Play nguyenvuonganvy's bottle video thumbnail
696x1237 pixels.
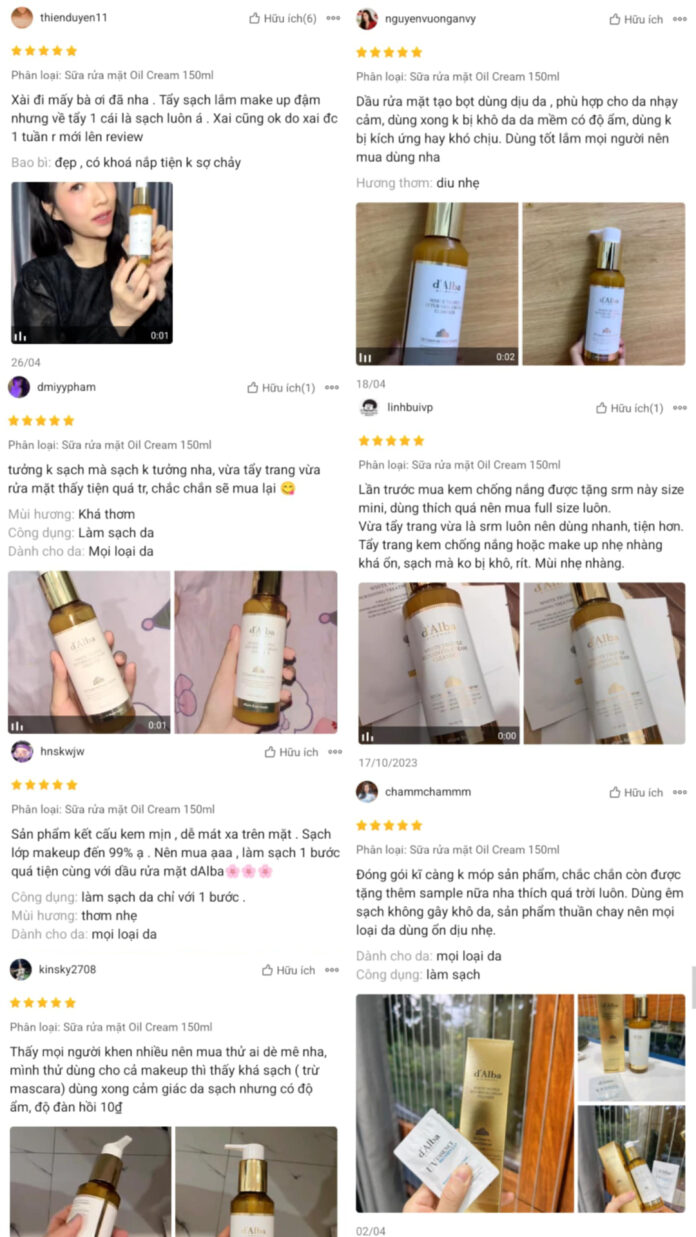coord(437,284)
